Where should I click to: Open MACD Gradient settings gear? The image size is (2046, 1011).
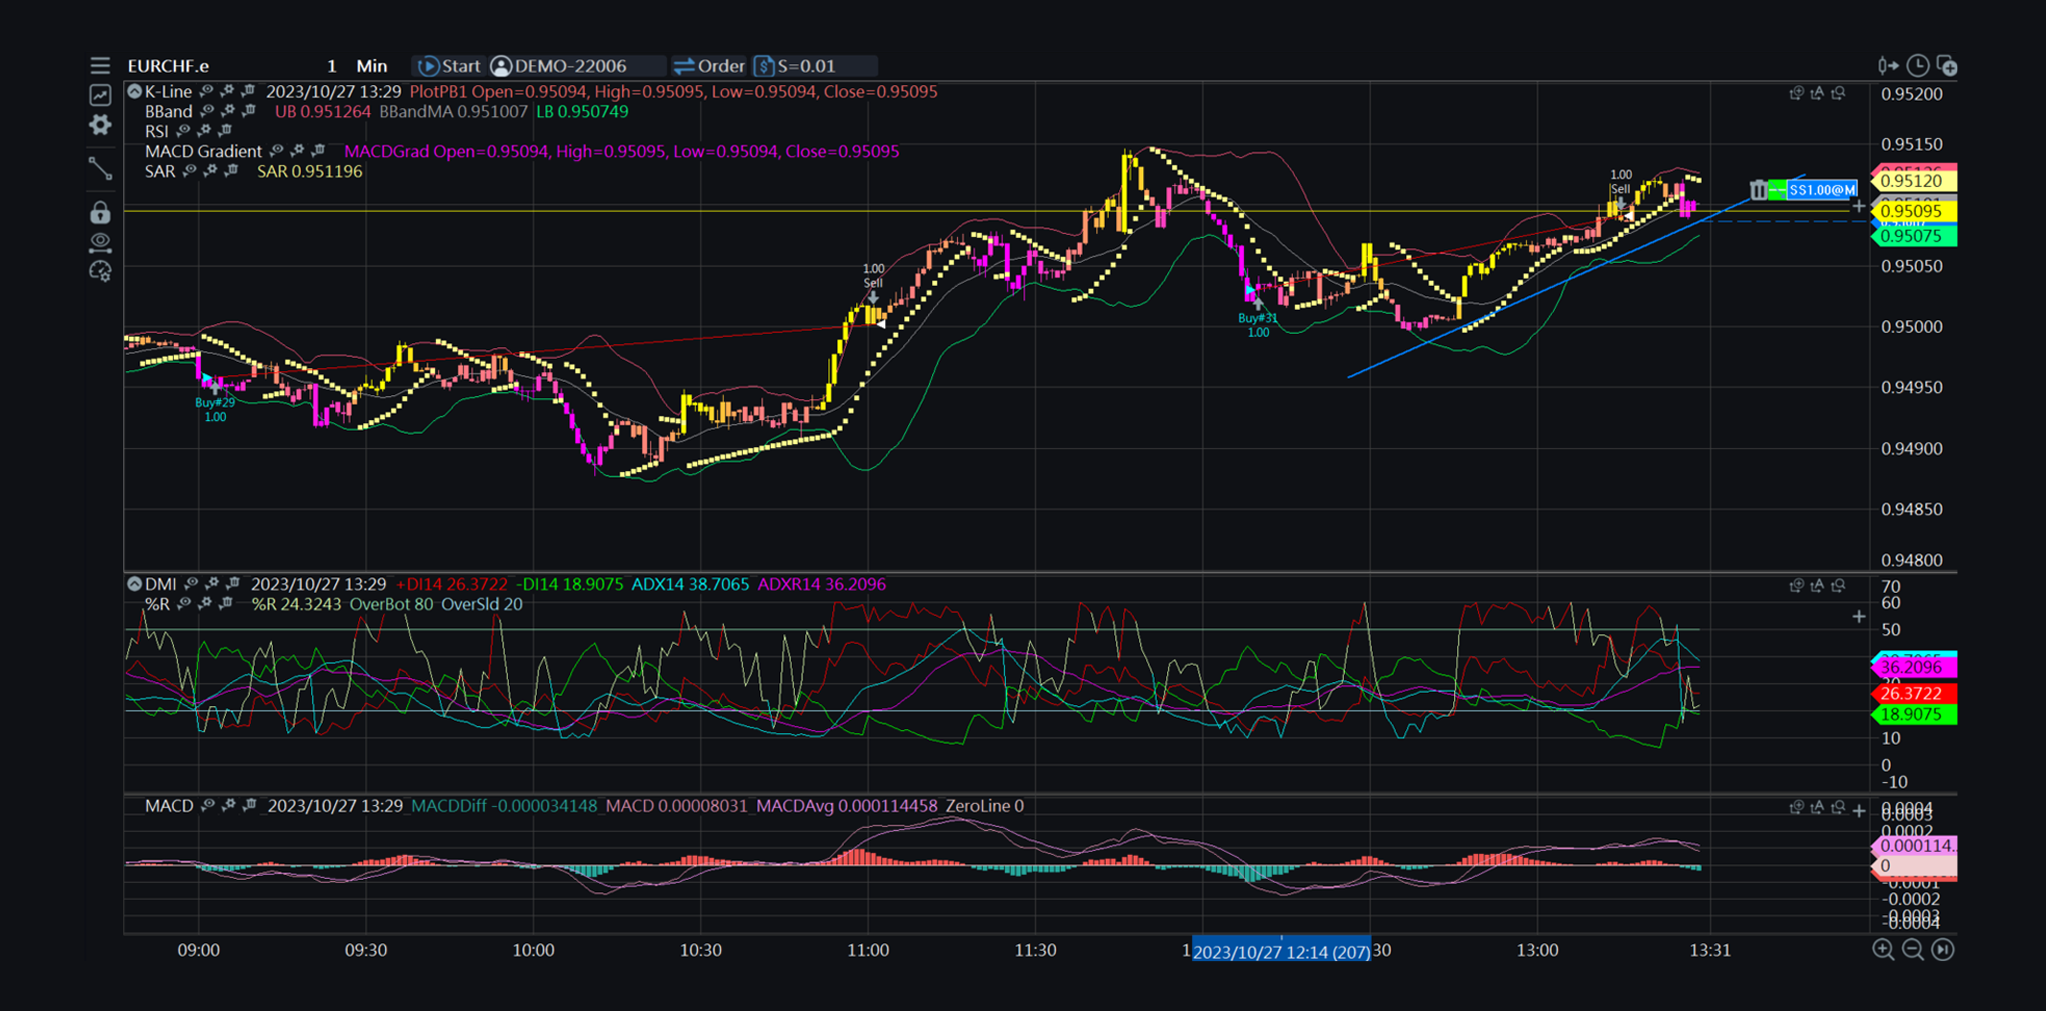(298, 152)
